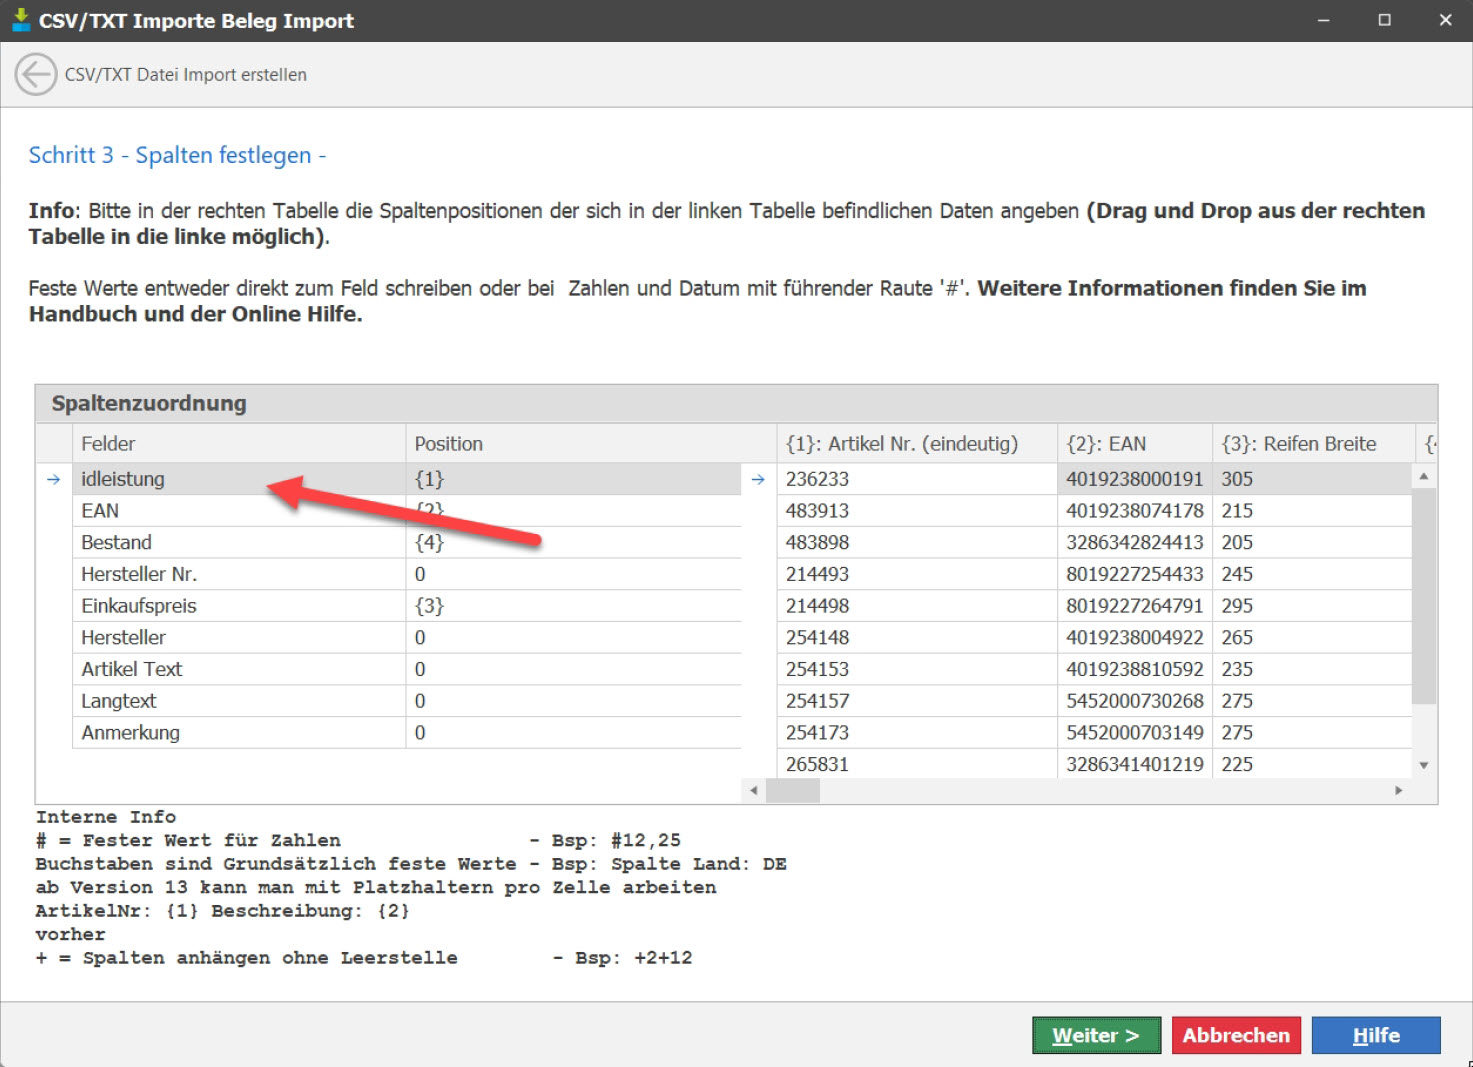Click the vertical scrollbar thumb in data table
The height and width of the screenshot is (1067, 1473).
click(1424, 596)
